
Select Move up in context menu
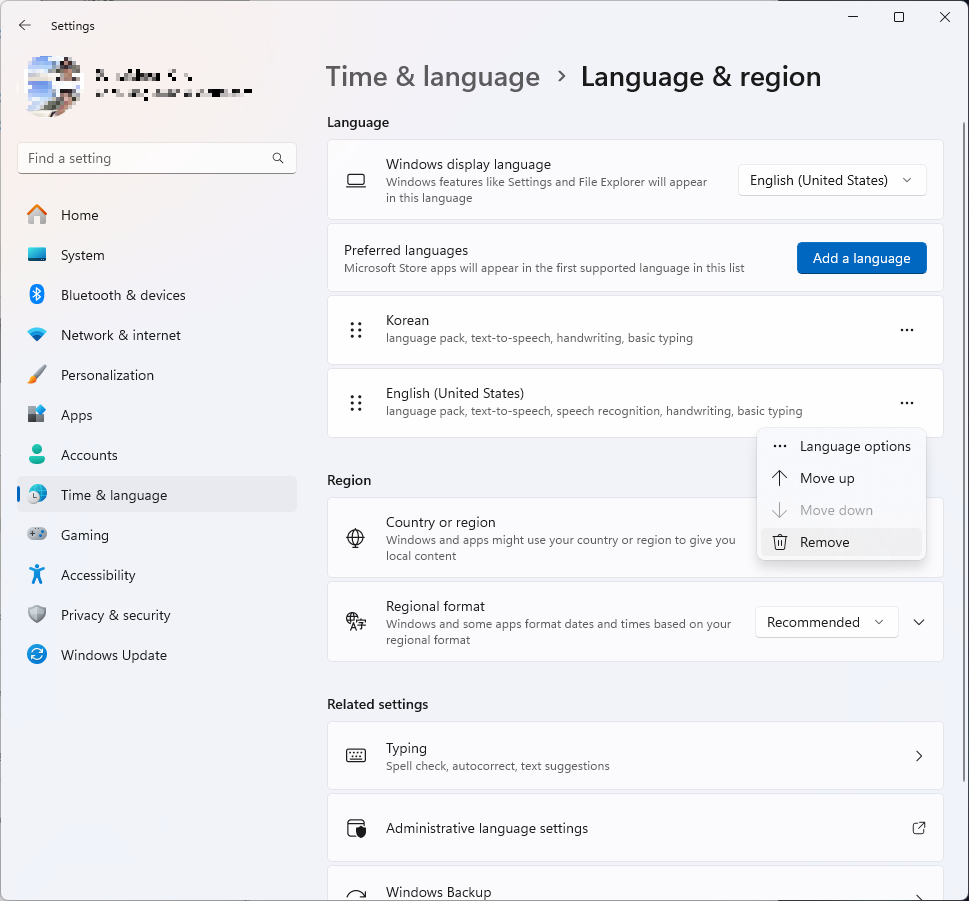pyautogui.click(x=841, y=478)
